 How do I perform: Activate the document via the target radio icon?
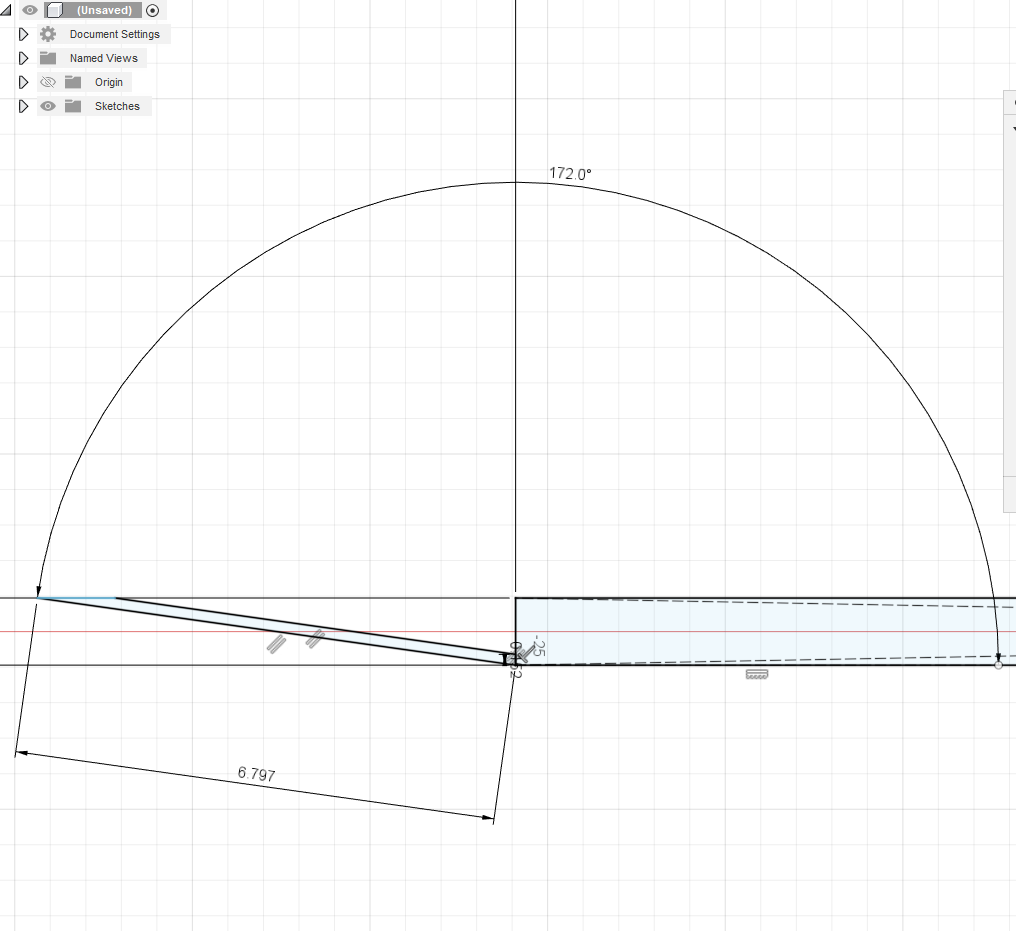click(152, 10)
